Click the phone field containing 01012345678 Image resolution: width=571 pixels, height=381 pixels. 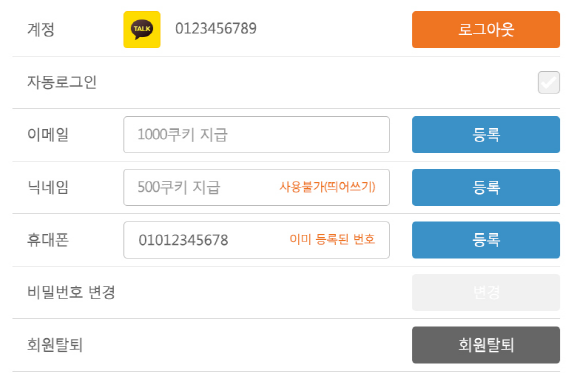tap(256, 240)
